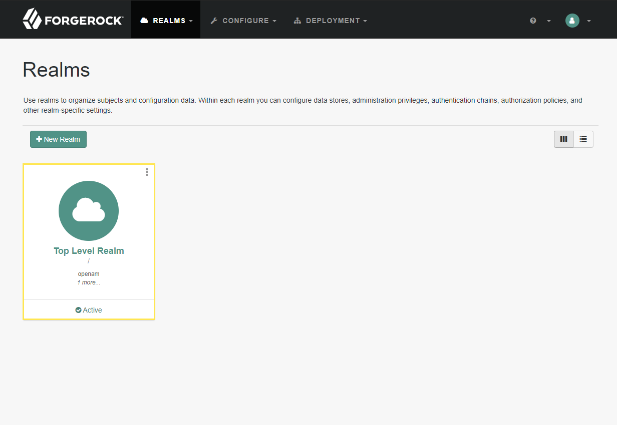
Task: Expand the caret next to the user avatar
Action: pyautogui.click(x=589, y=21)
